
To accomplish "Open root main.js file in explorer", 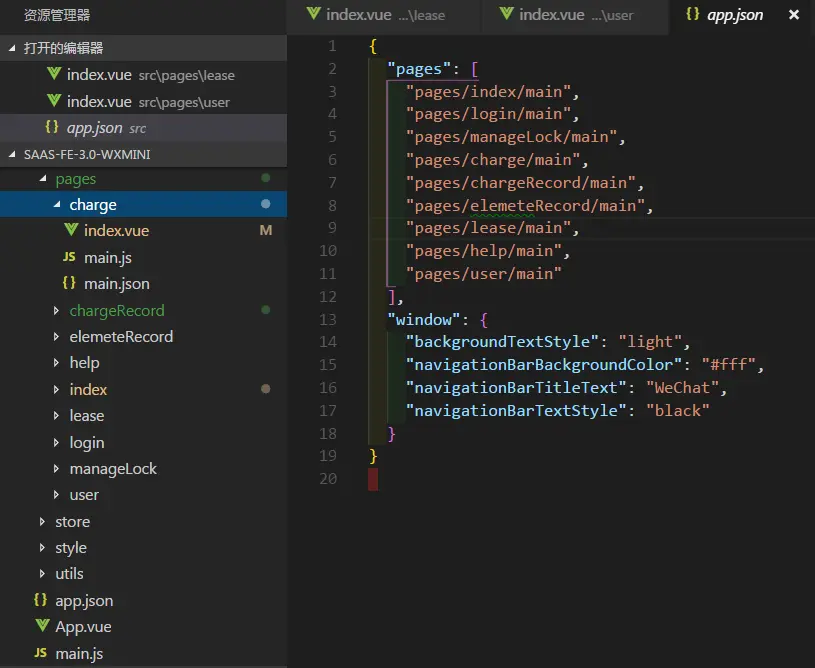I will pyautogui.click(x=143, y=653).
